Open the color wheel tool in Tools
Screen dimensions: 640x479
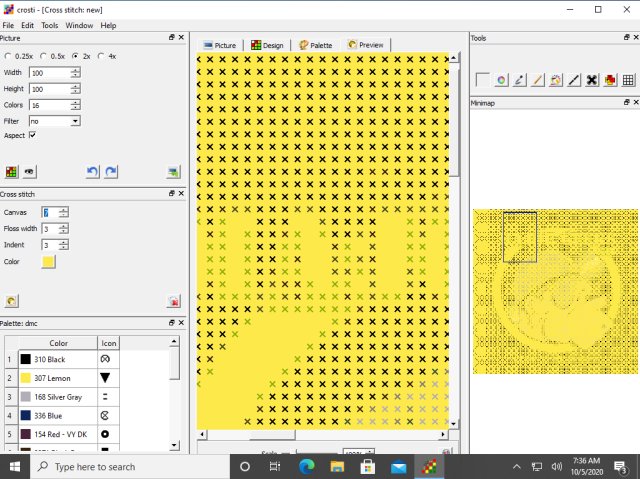point(501,80)
